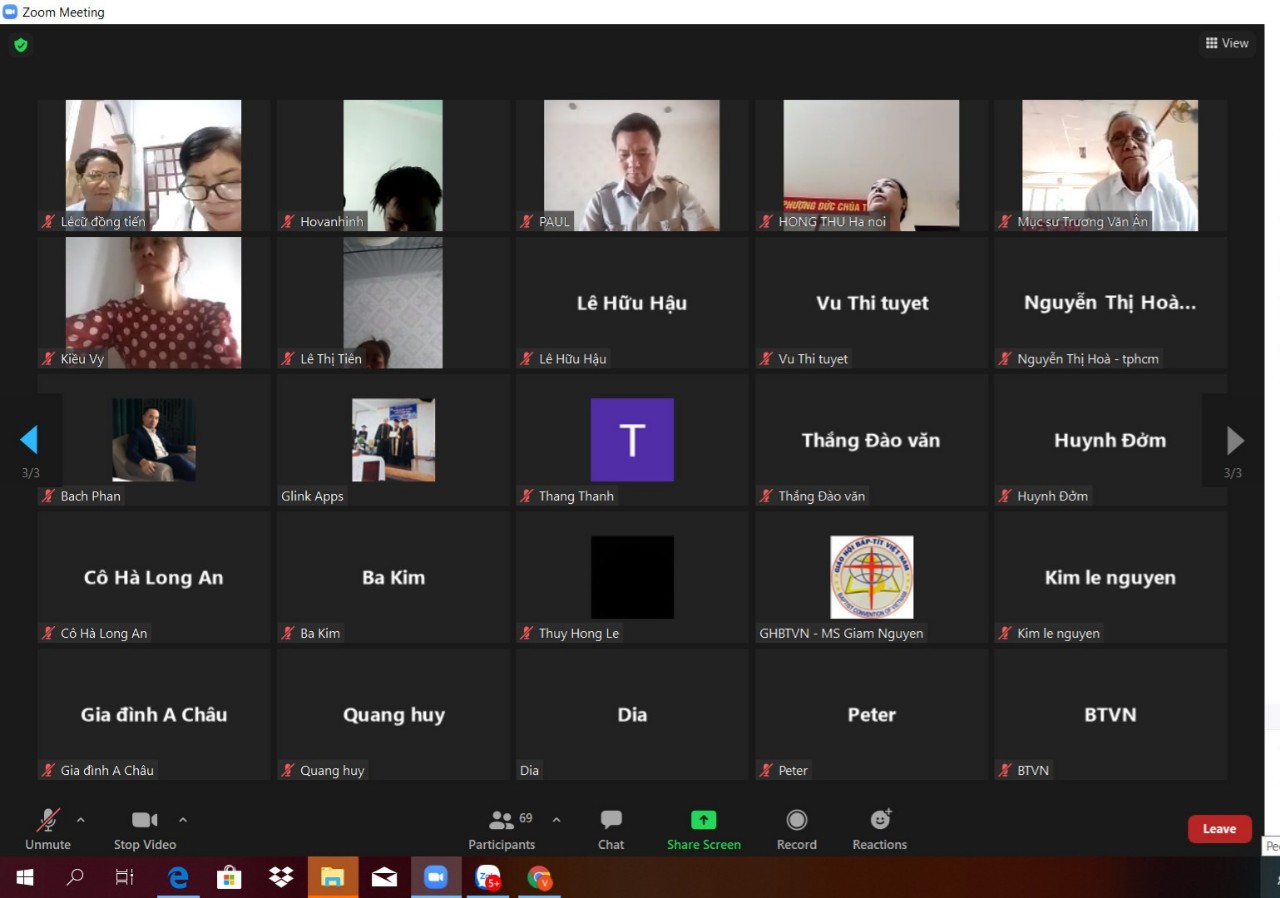Click the green Share Screen icon
The height and width of the screenshot is (898, 1280).
[x=704, y=821]
